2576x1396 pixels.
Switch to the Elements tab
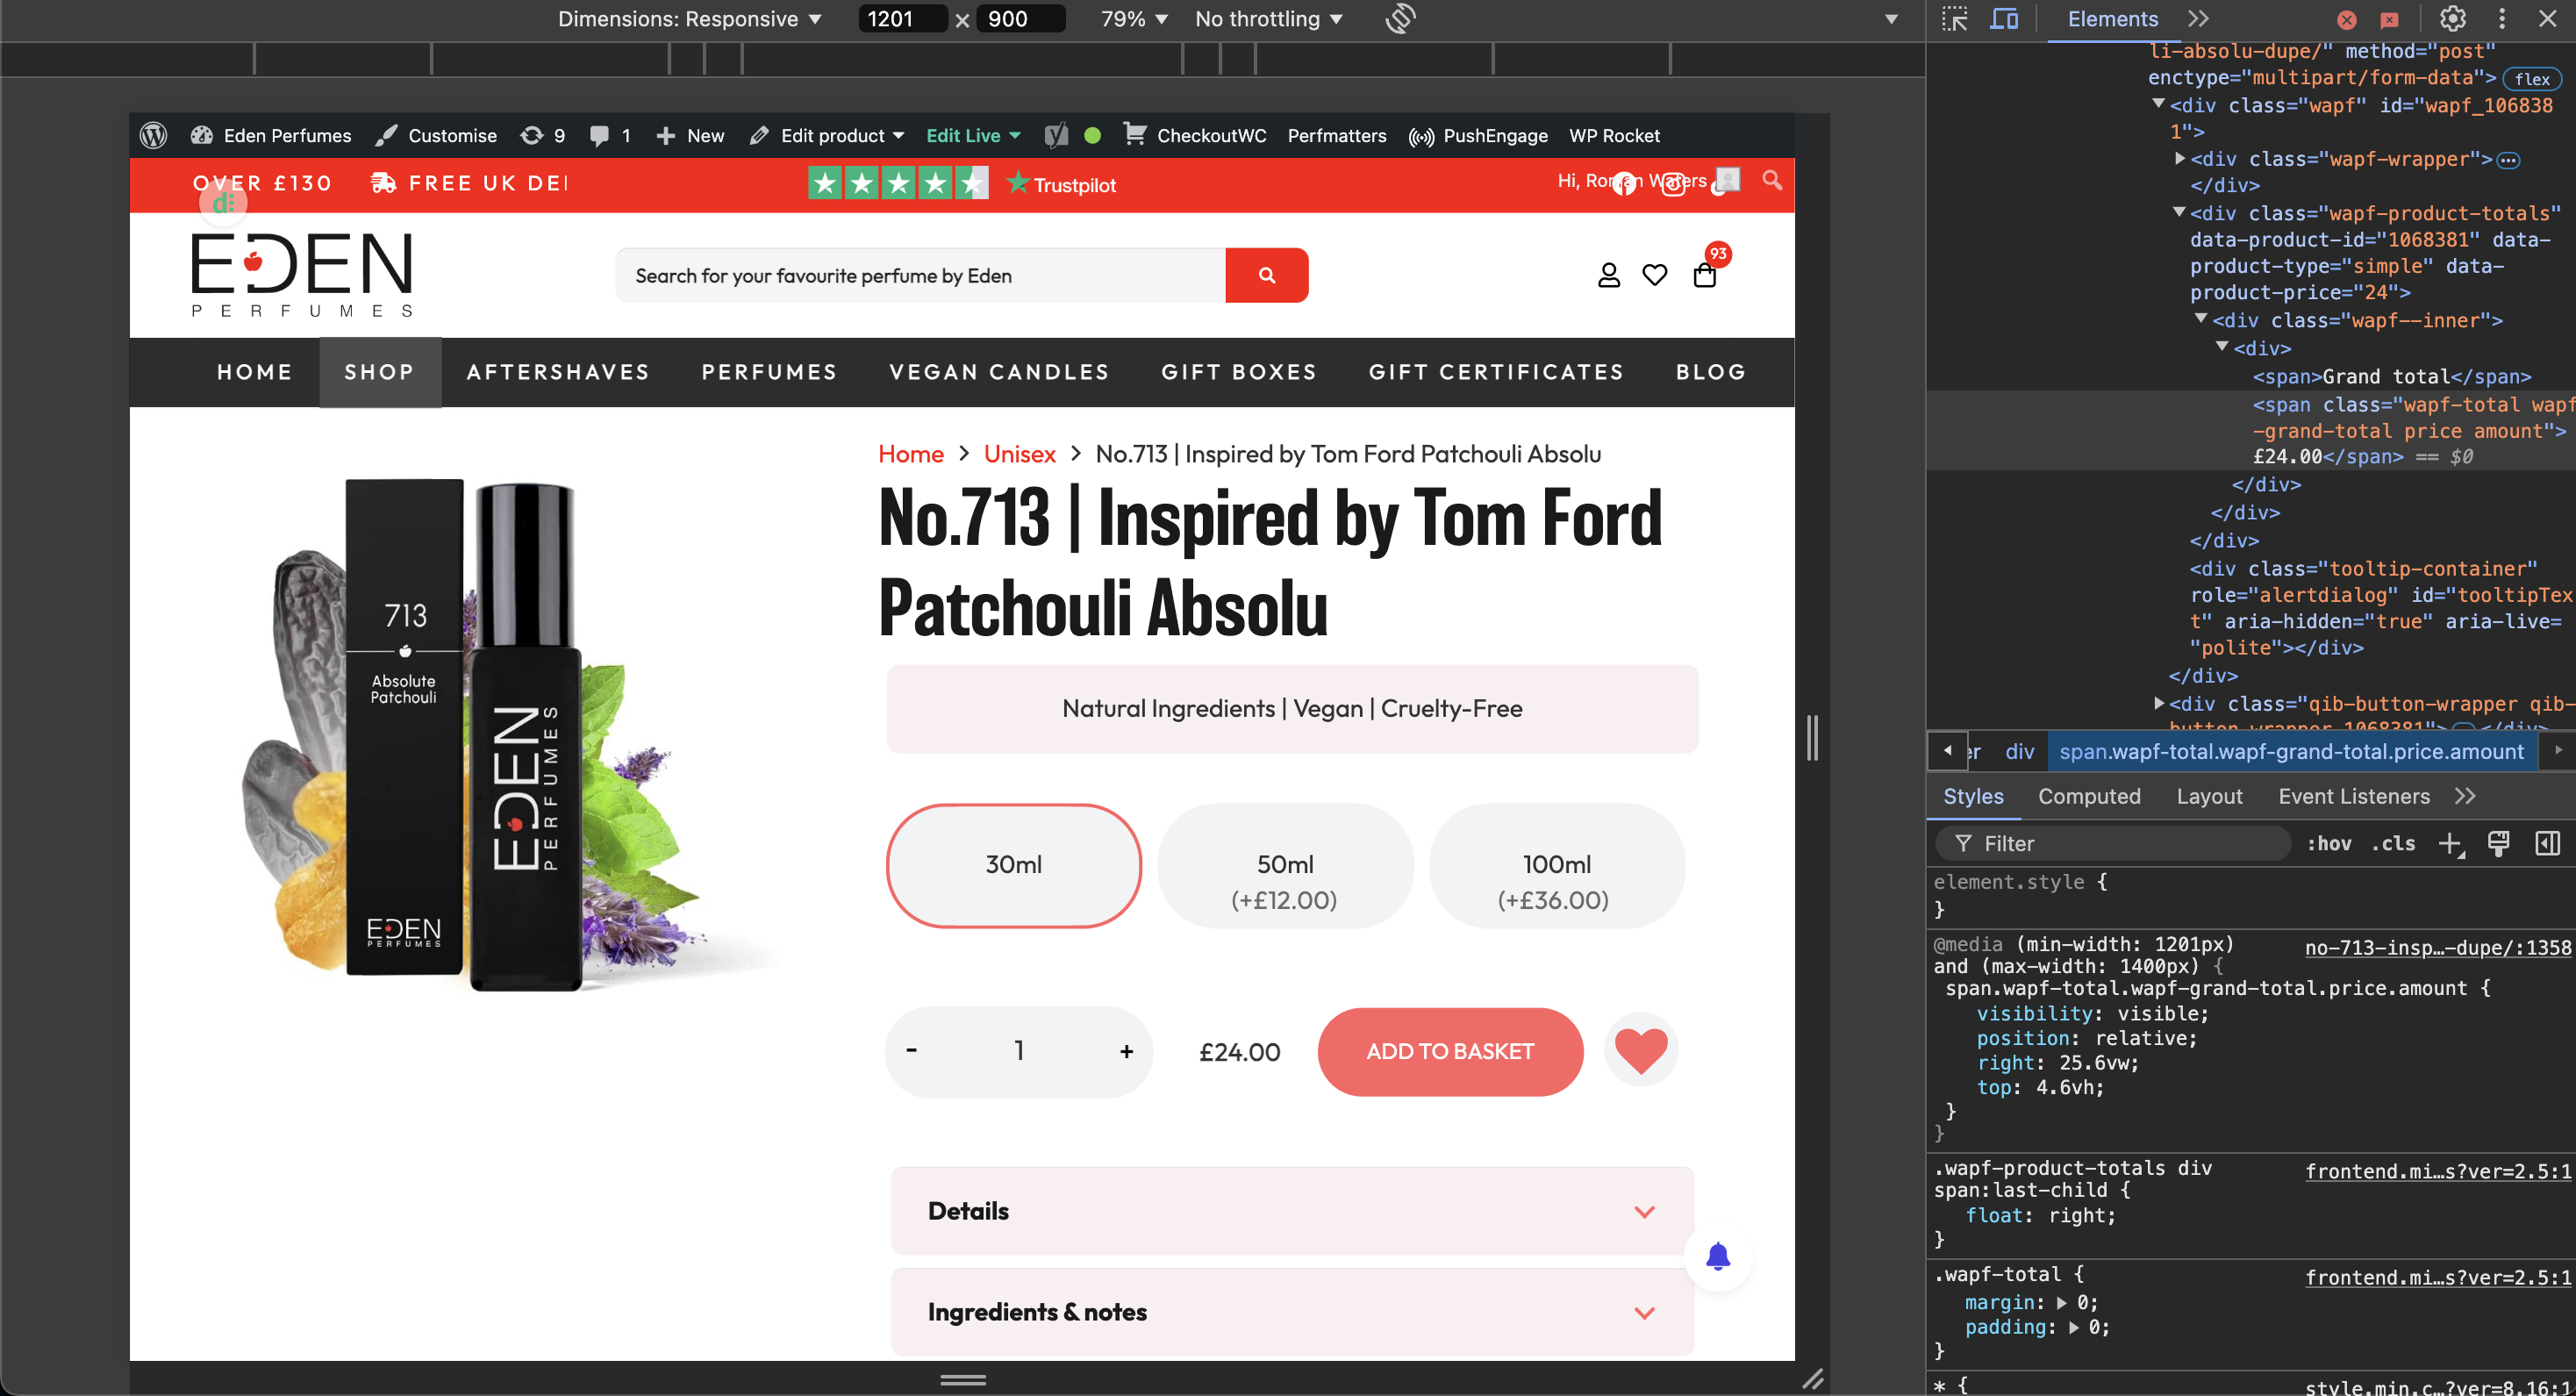point(2112,19)
